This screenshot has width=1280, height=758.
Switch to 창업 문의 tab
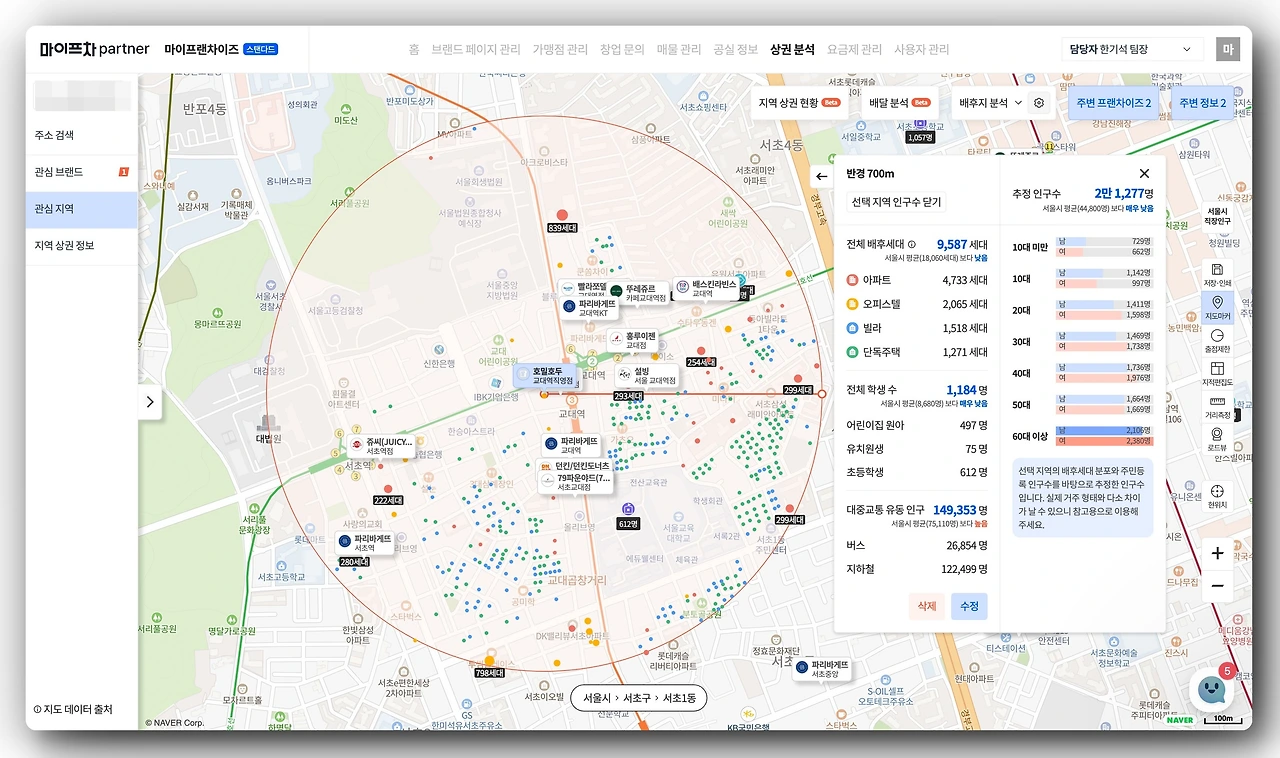(x=622, y=49)
